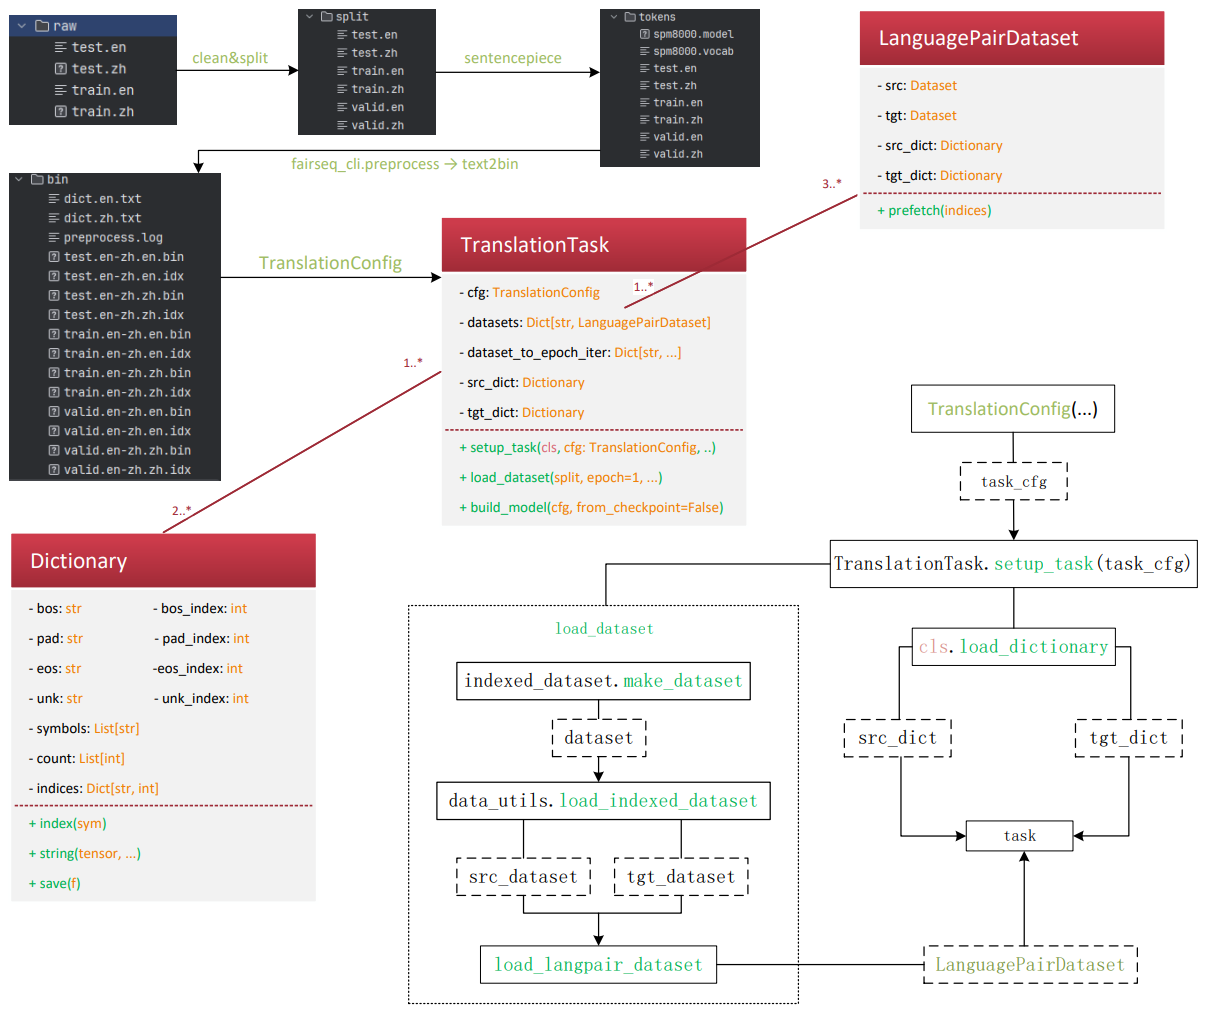Image resolution: width=1207 pixels, height=1013 pixels.
Task: Click file icon next to train.en in raw folder
Action: 61,90
